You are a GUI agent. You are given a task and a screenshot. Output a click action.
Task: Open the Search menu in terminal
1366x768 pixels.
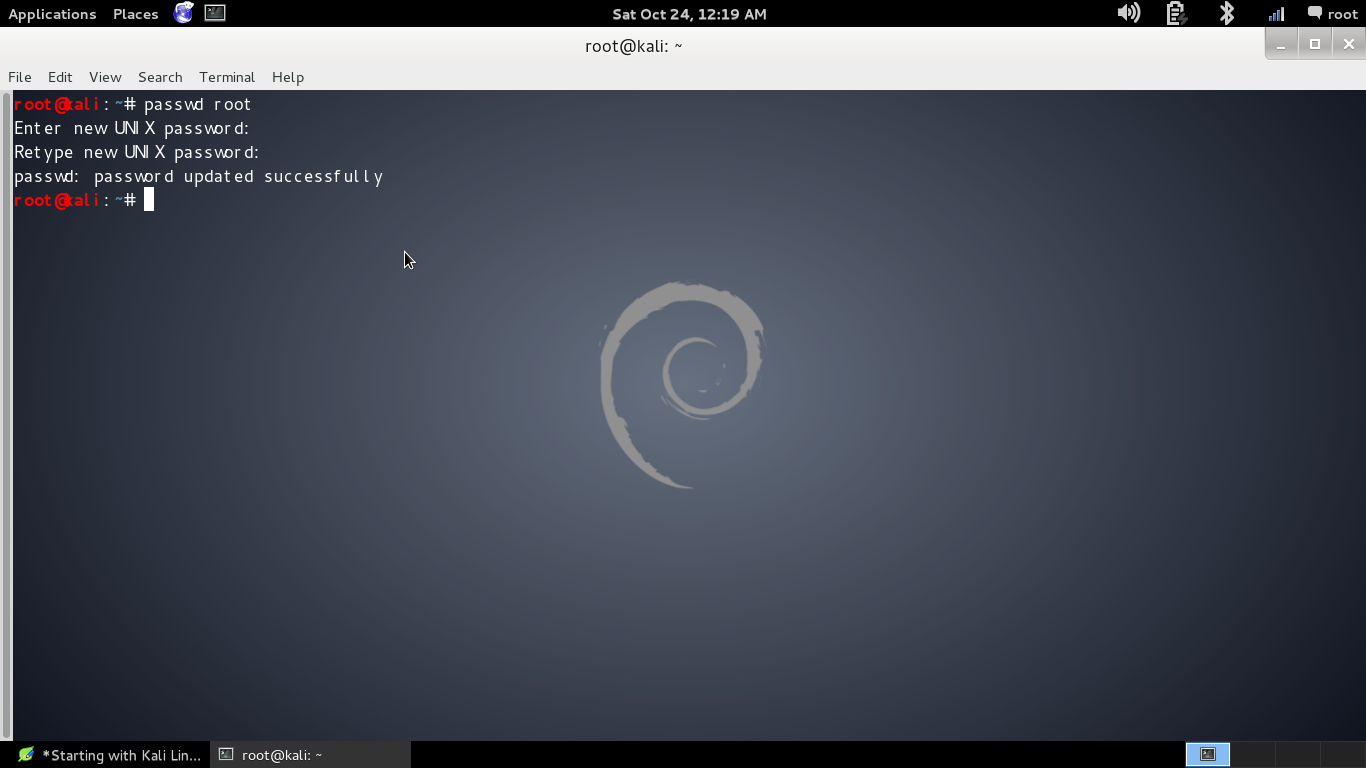pyautogui.click(x=160, y=77)
